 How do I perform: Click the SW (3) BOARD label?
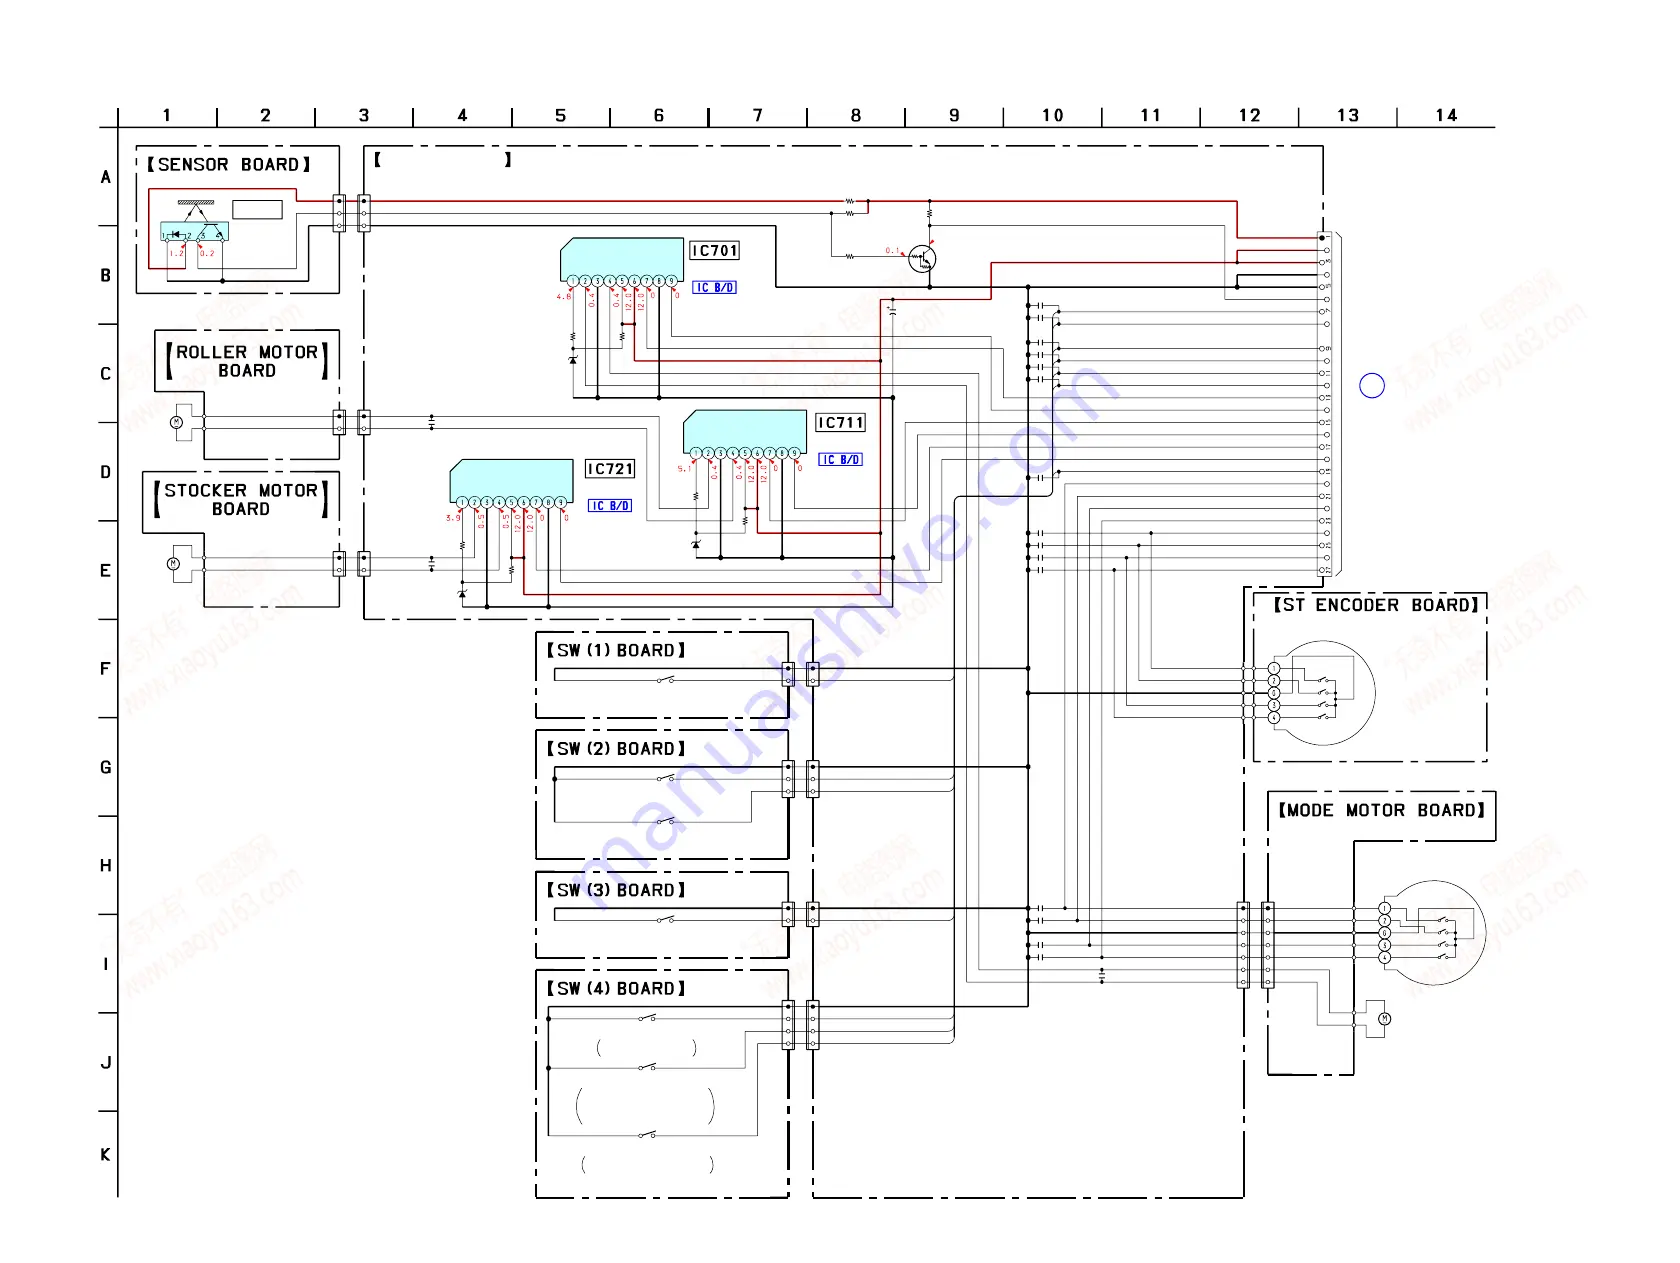[616, 891]
